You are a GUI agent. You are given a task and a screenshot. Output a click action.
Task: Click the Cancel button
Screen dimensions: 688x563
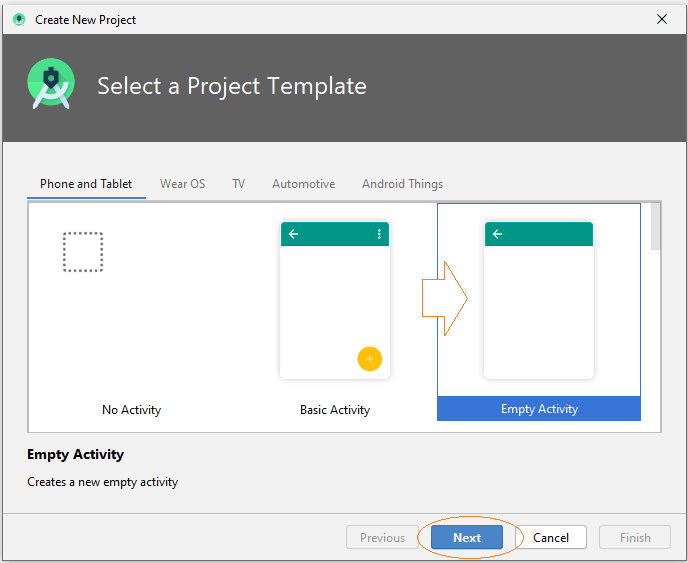tap(551, 537)
